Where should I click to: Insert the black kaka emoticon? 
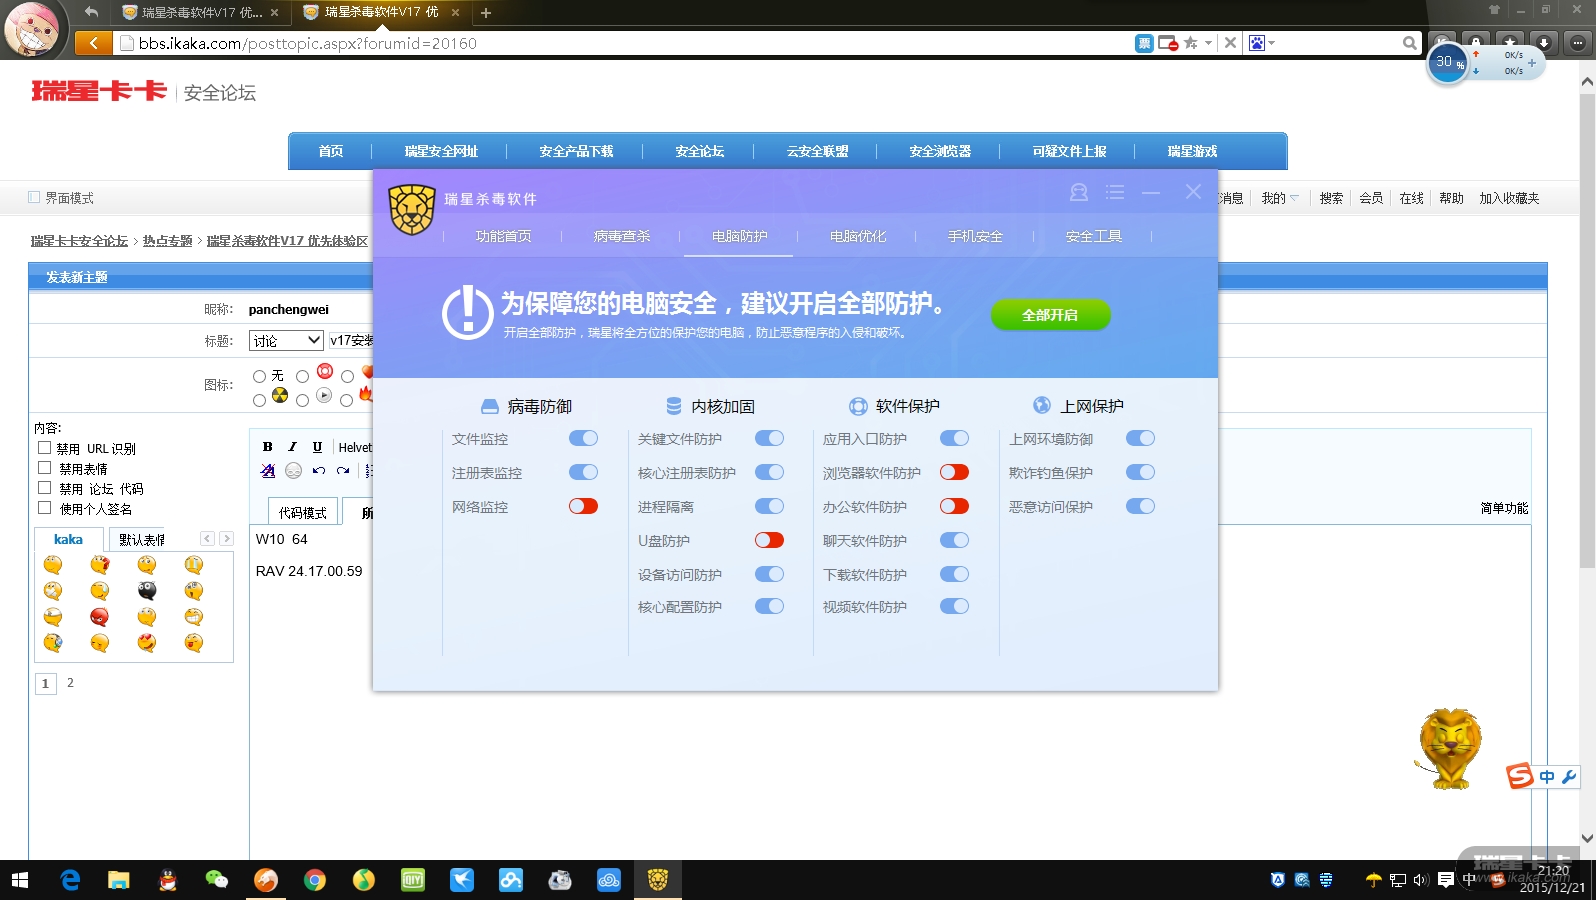click(147, 591)
